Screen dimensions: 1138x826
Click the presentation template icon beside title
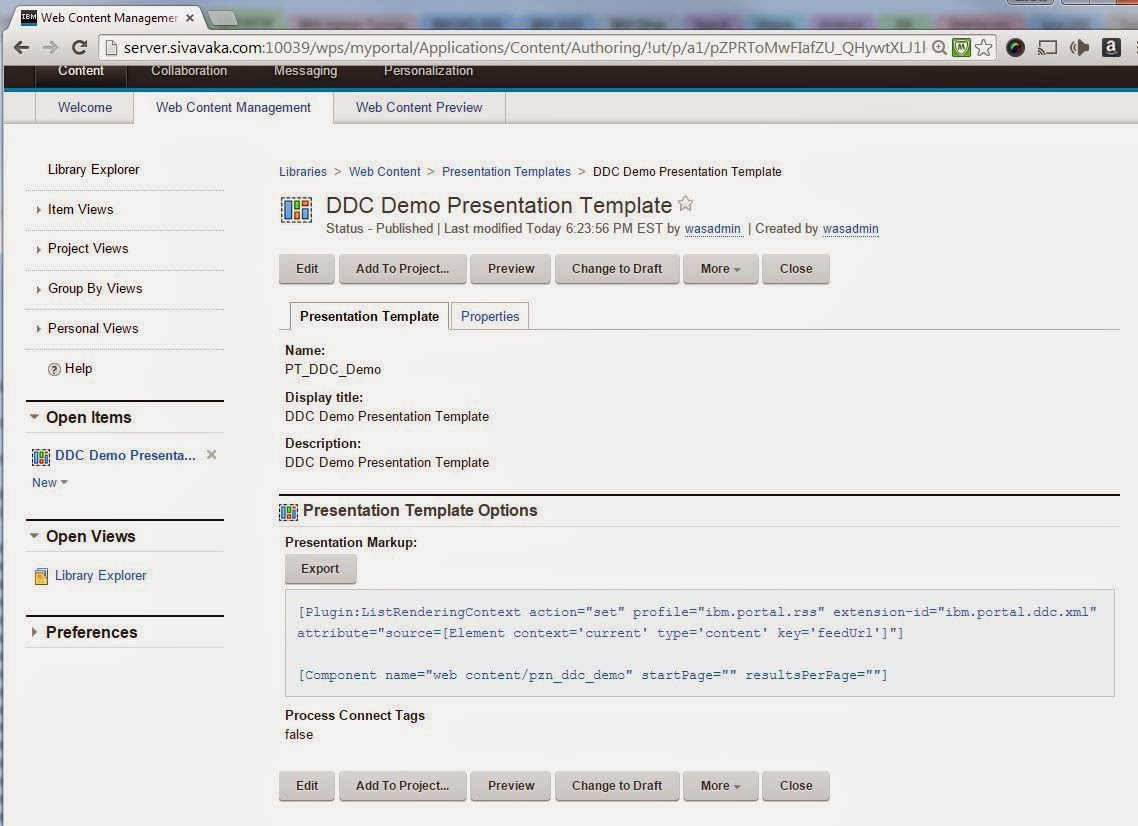[296, 210]
